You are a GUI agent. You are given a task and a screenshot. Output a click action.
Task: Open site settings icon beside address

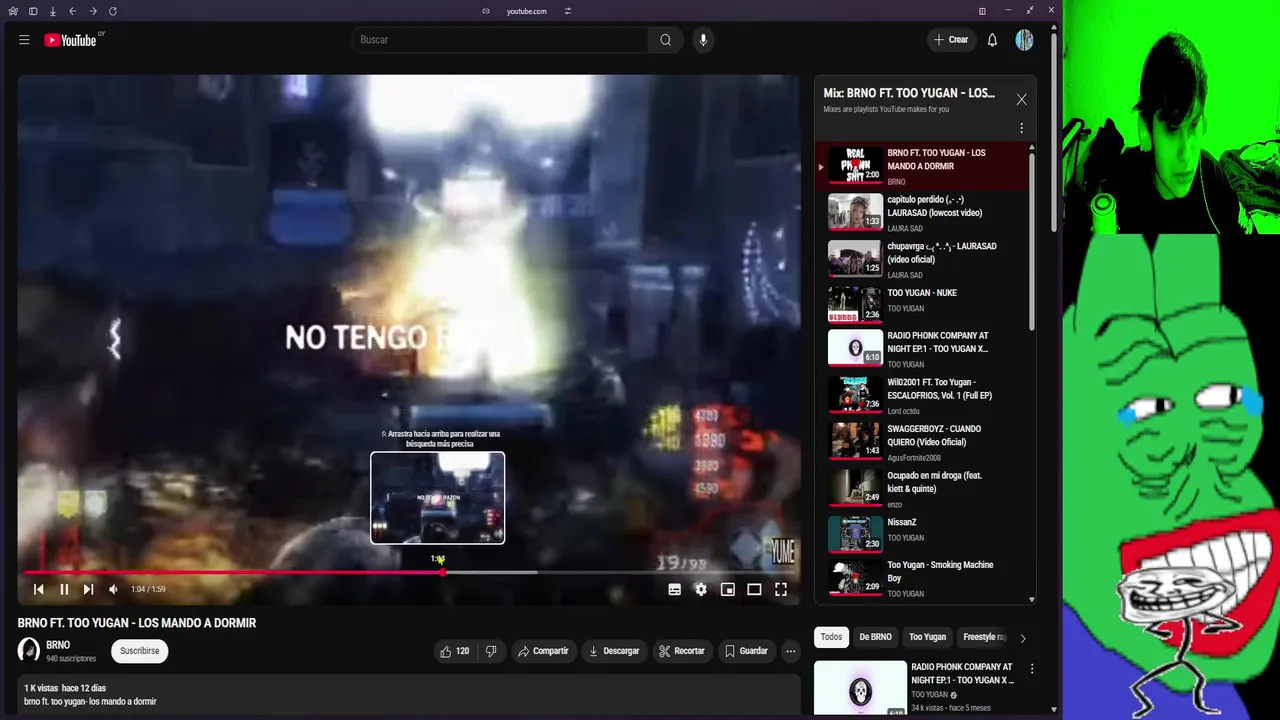coord(567,11)
